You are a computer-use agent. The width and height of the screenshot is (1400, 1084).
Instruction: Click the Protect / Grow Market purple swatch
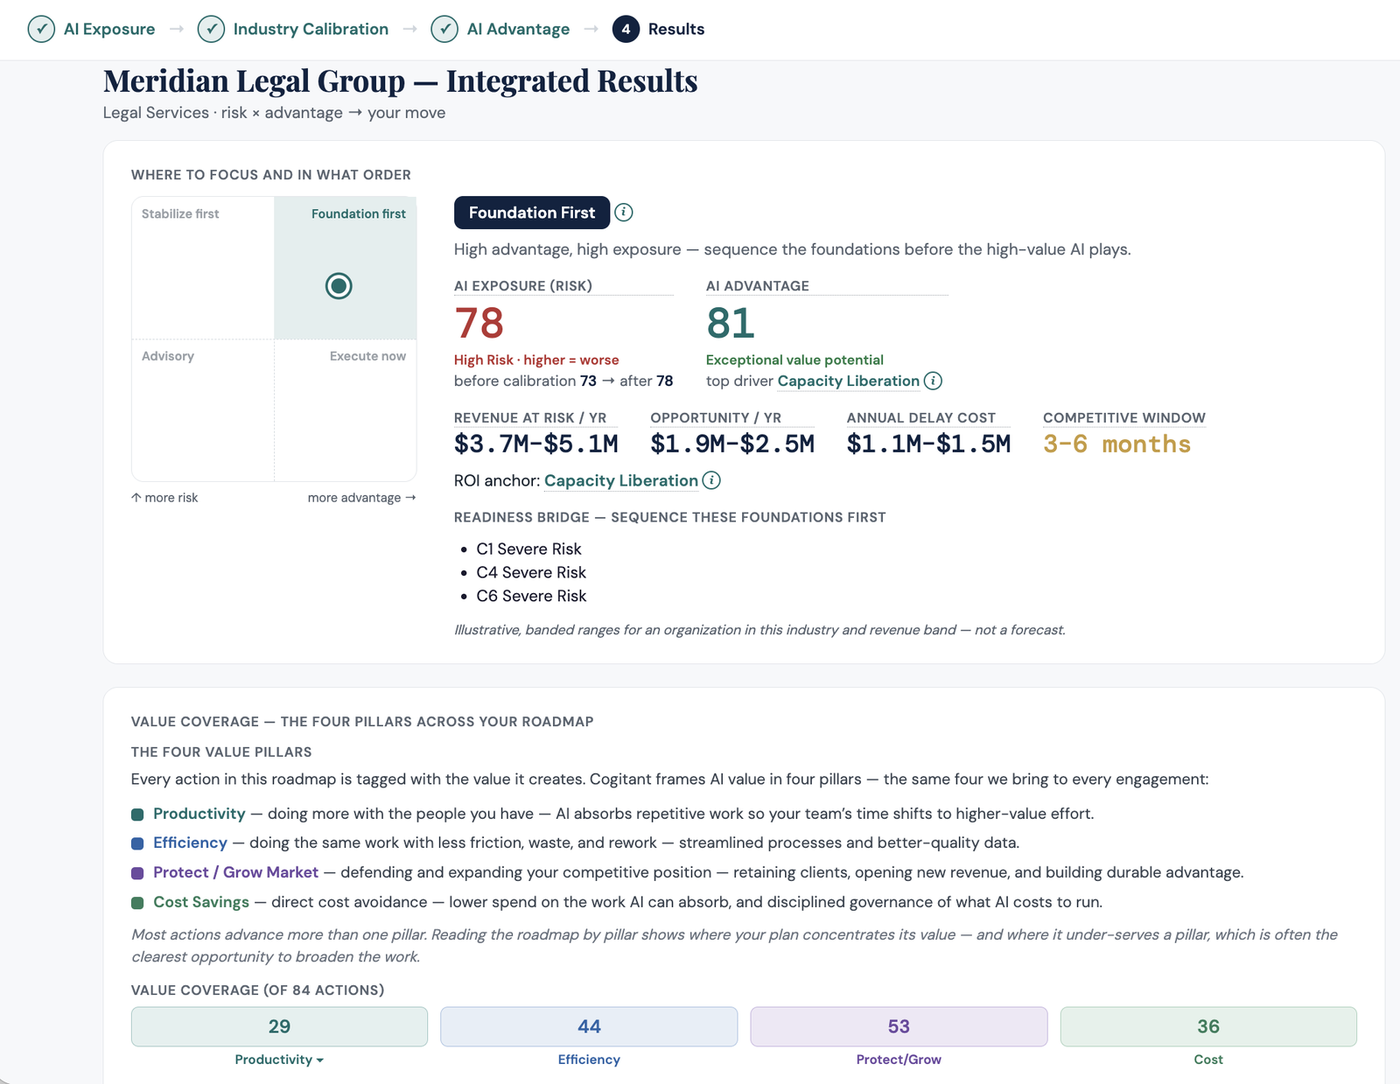[x=138, y=873]
